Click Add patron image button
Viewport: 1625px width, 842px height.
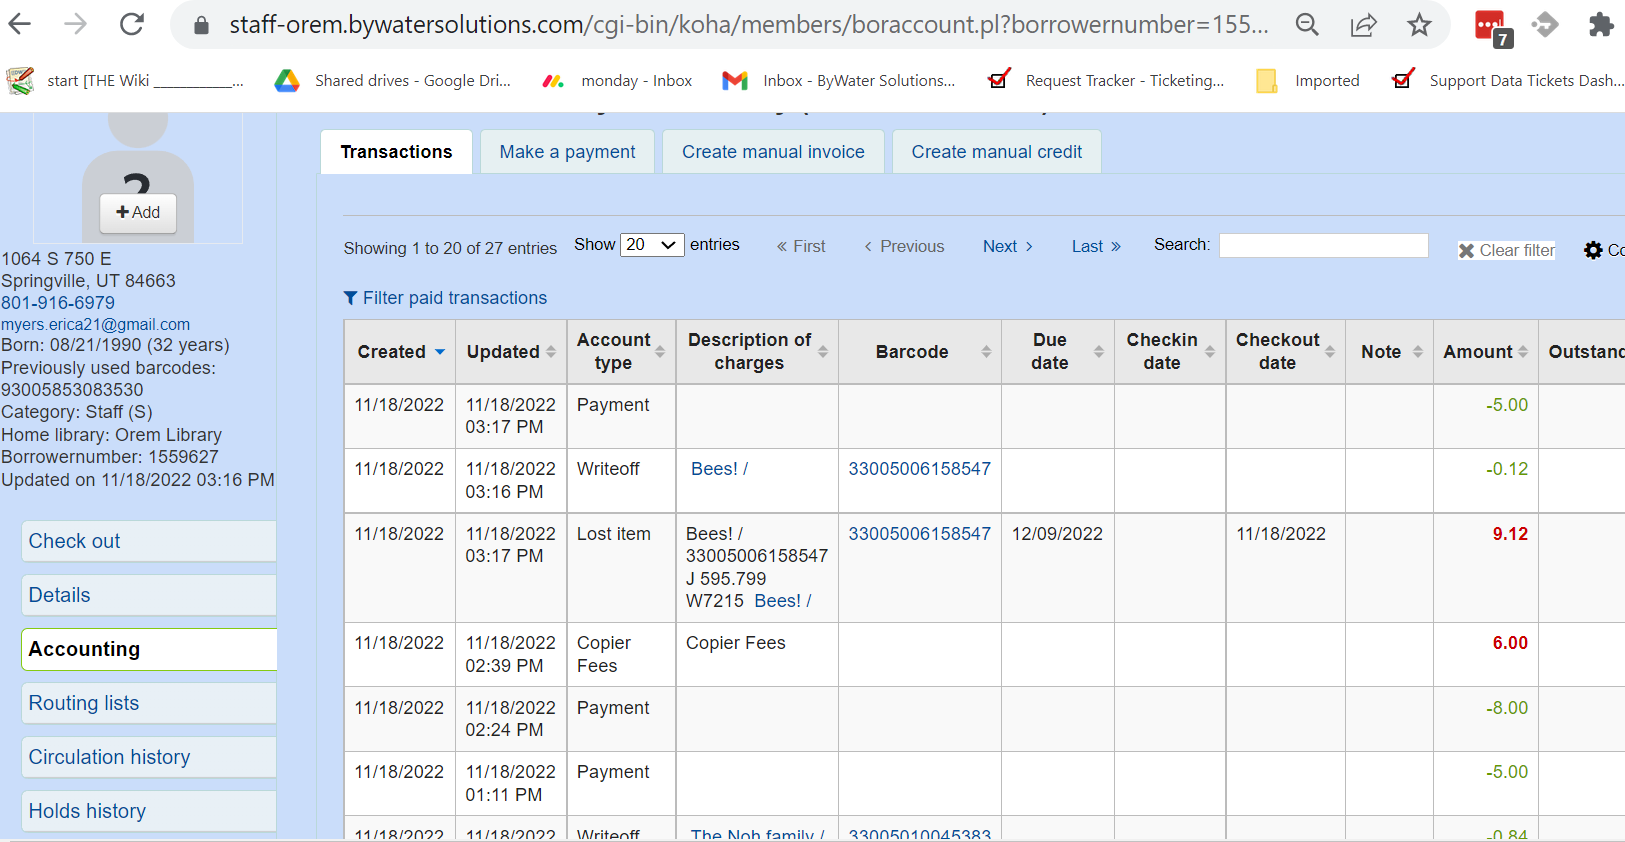(x=138, y=213)
